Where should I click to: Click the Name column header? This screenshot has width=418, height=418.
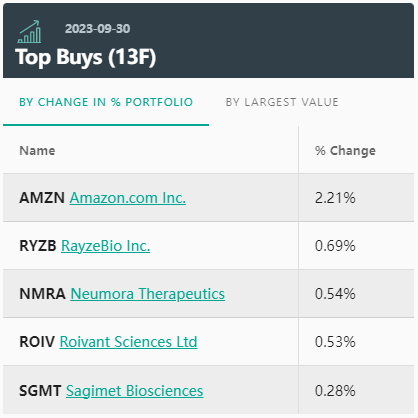(37, 151)
